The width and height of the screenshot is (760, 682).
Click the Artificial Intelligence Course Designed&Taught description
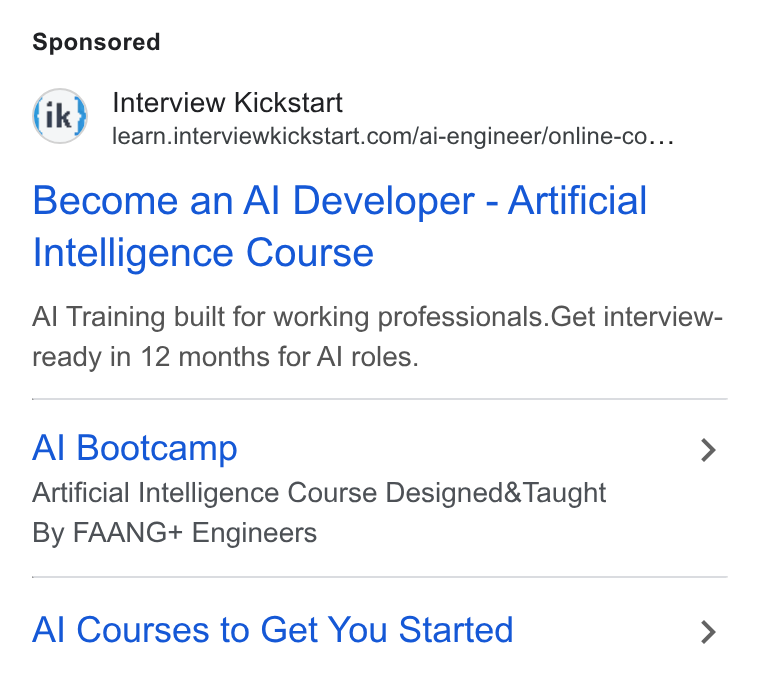pyautogui.click(x=319, y=492)
